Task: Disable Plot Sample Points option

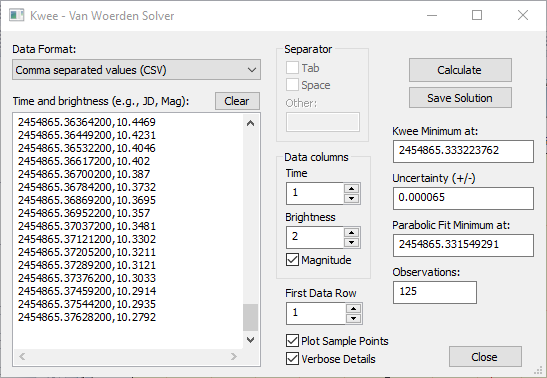Action: click(292, 341)
